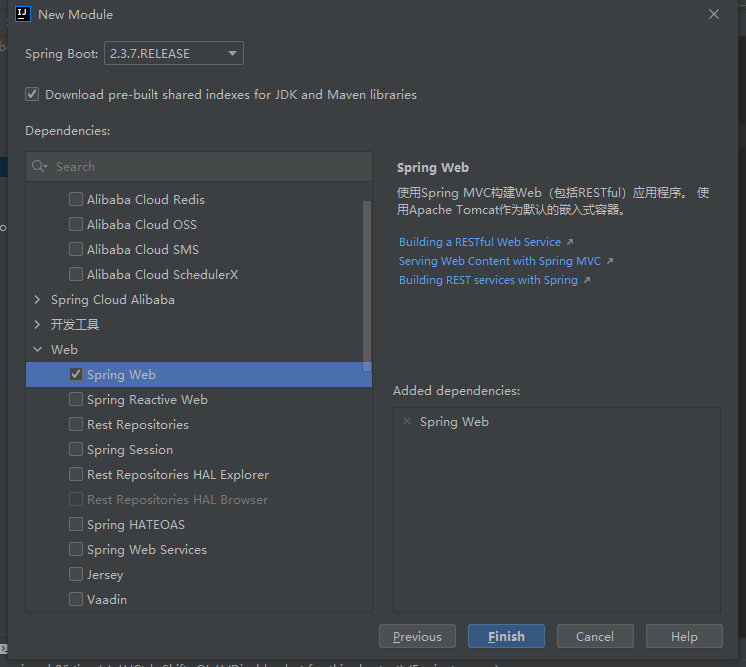The width and height of the screenshot is (746, 667).
Task: Focus the dependencies Search field
Action: (199, 167)
